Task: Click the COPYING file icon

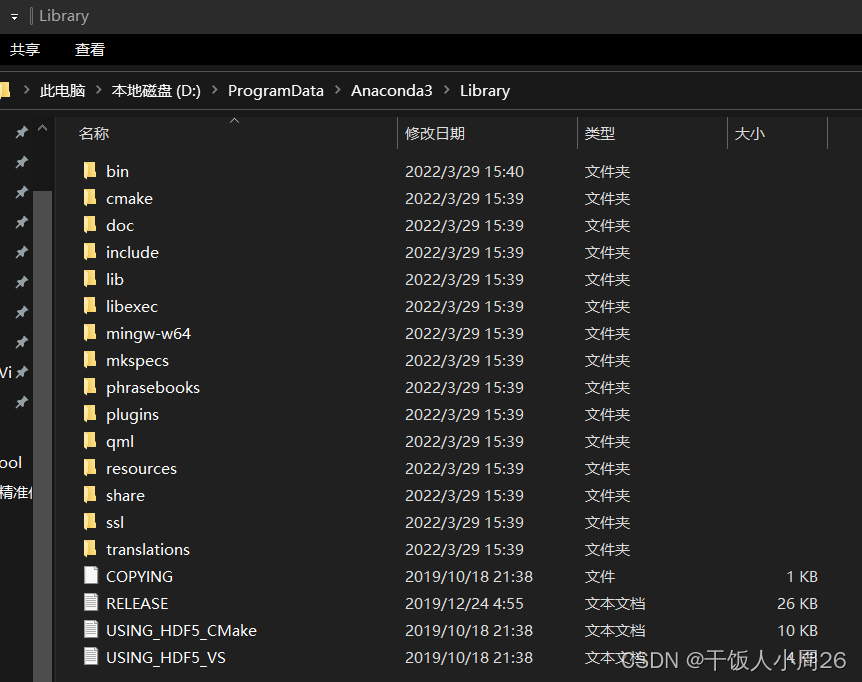Action: tap(91, 575)
